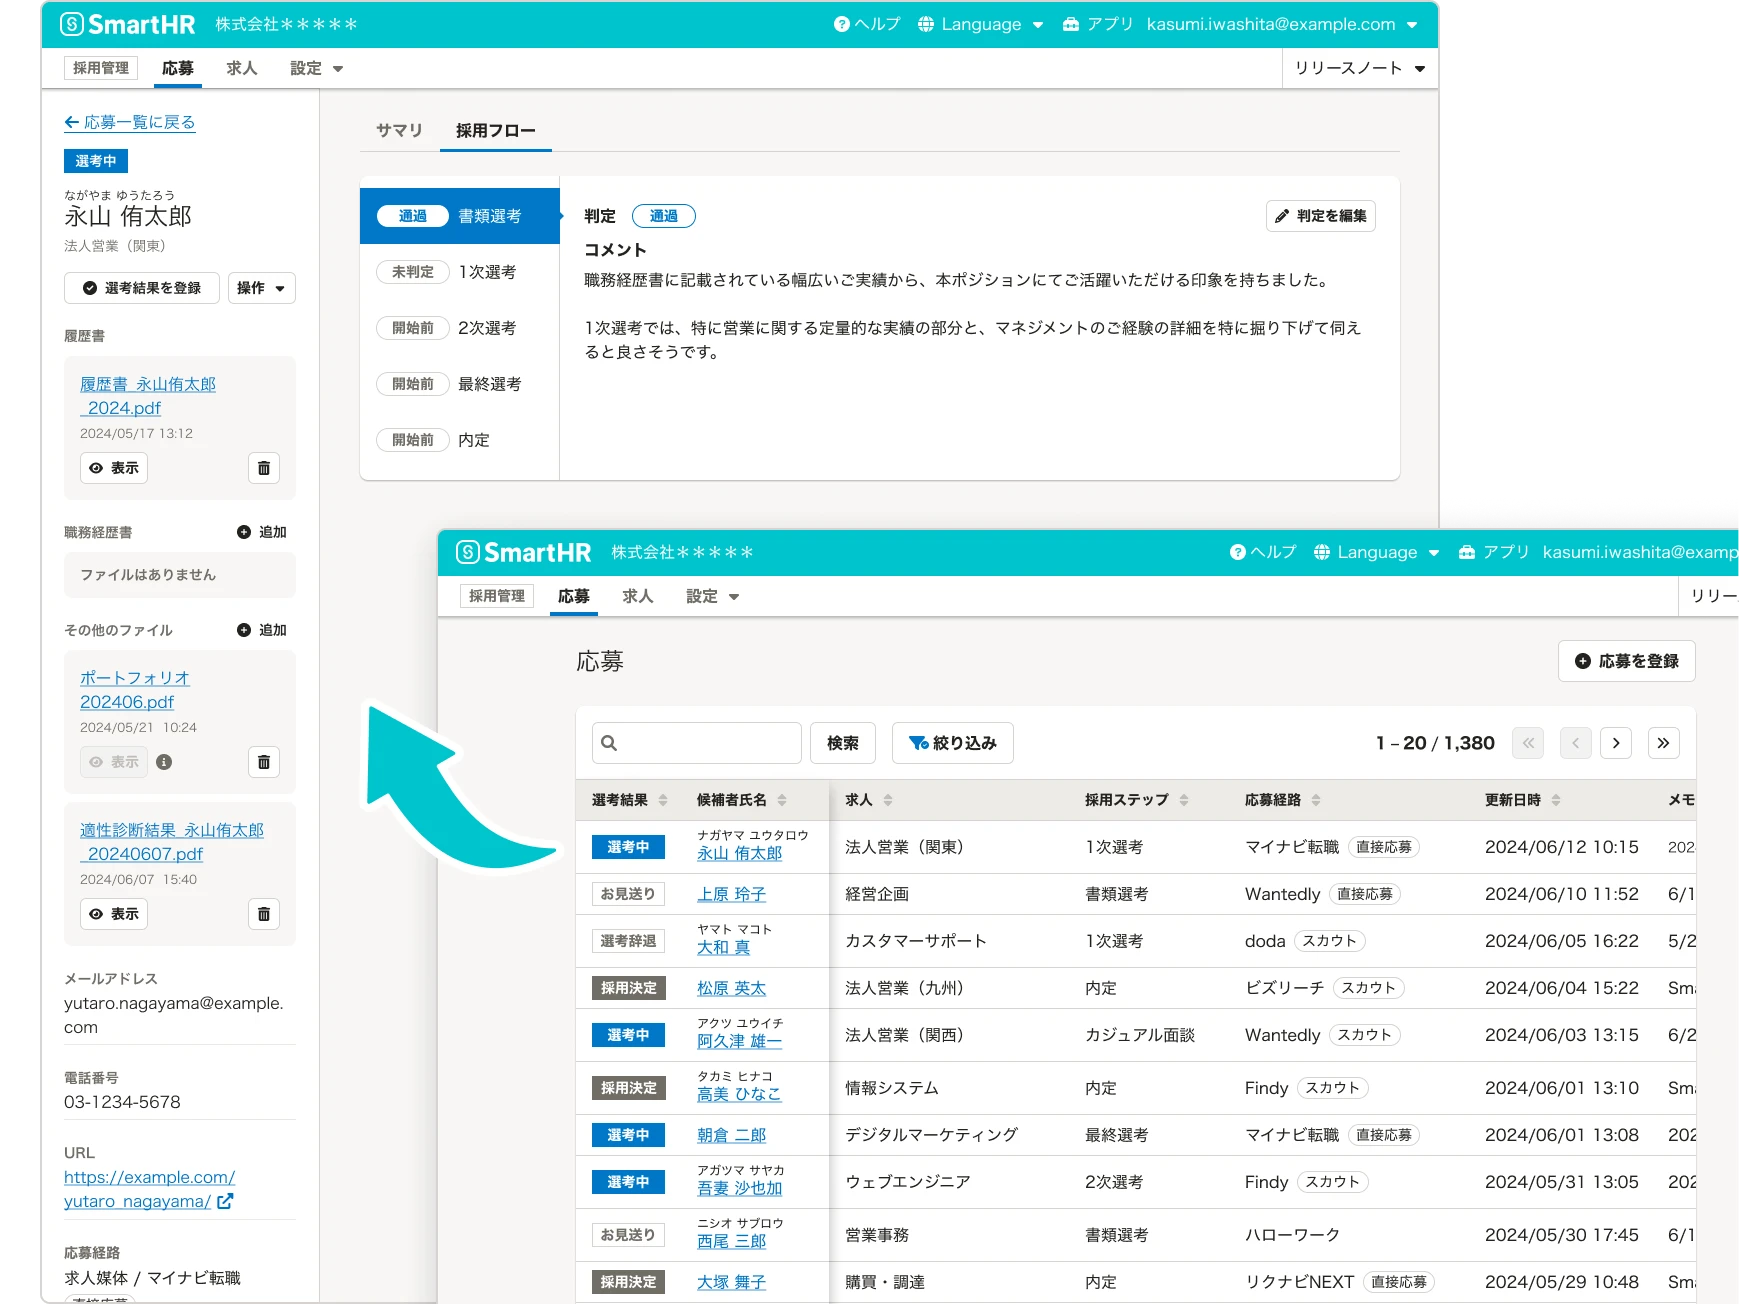Open ポートフォリオ202406.pdf link
Viewport: 1739px width, 1304px height.
134,690
